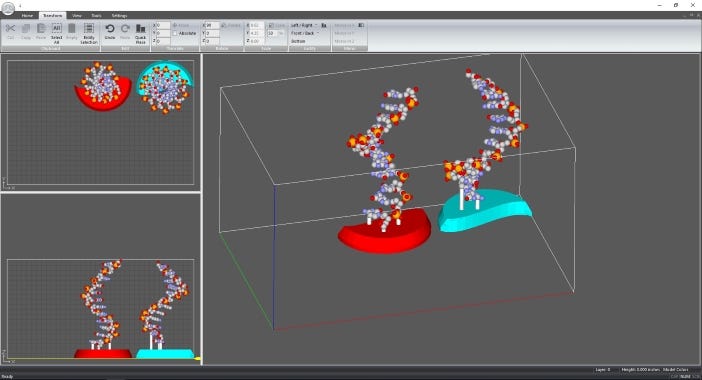Click the Quick Place icon
702x380 pixels.
(141, 29)
